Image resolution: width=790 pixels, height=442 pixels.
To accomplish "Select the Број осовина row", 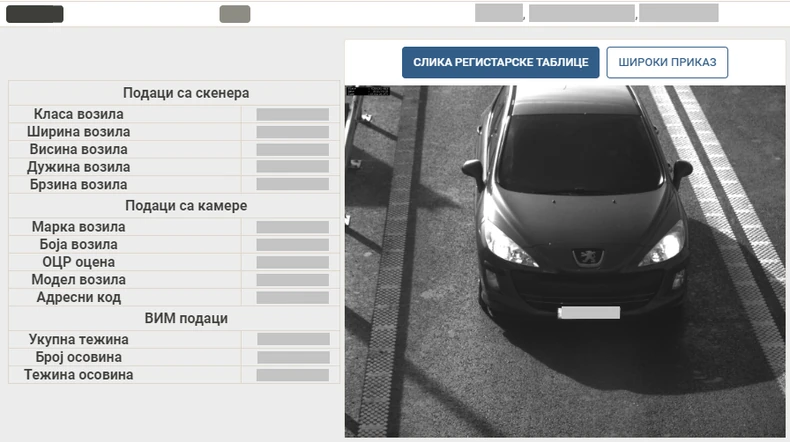I will pyautogui.click(x=174, y=357).
